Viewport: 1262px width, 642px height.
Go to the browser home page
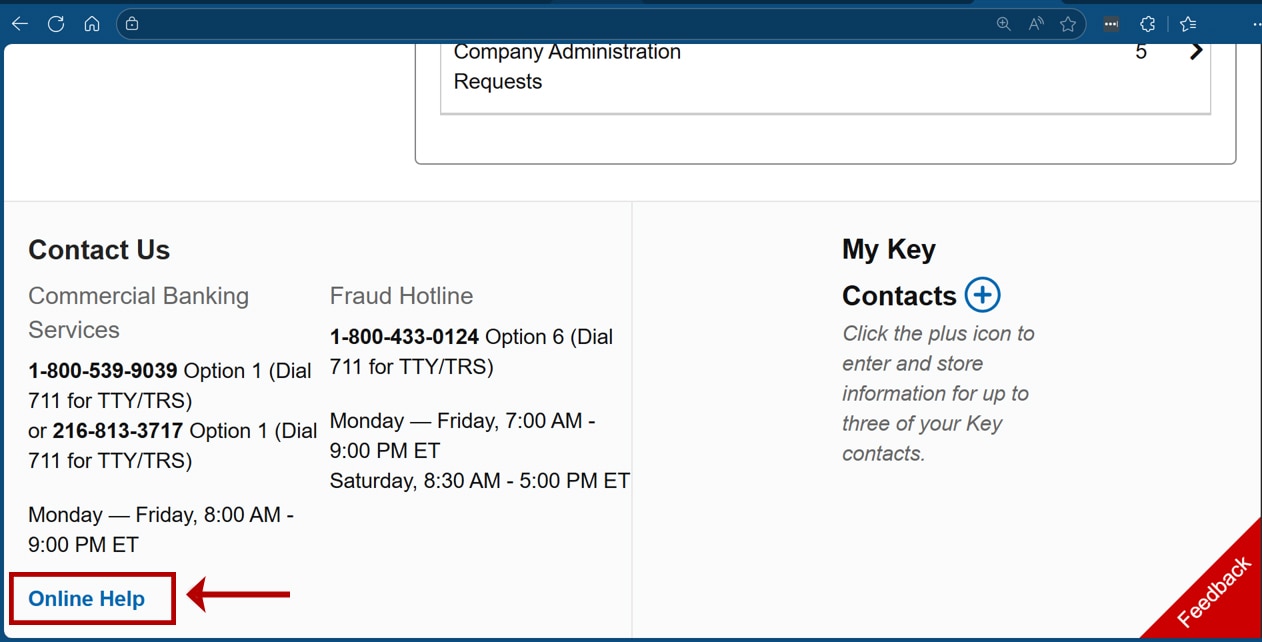tap(92, 24)
